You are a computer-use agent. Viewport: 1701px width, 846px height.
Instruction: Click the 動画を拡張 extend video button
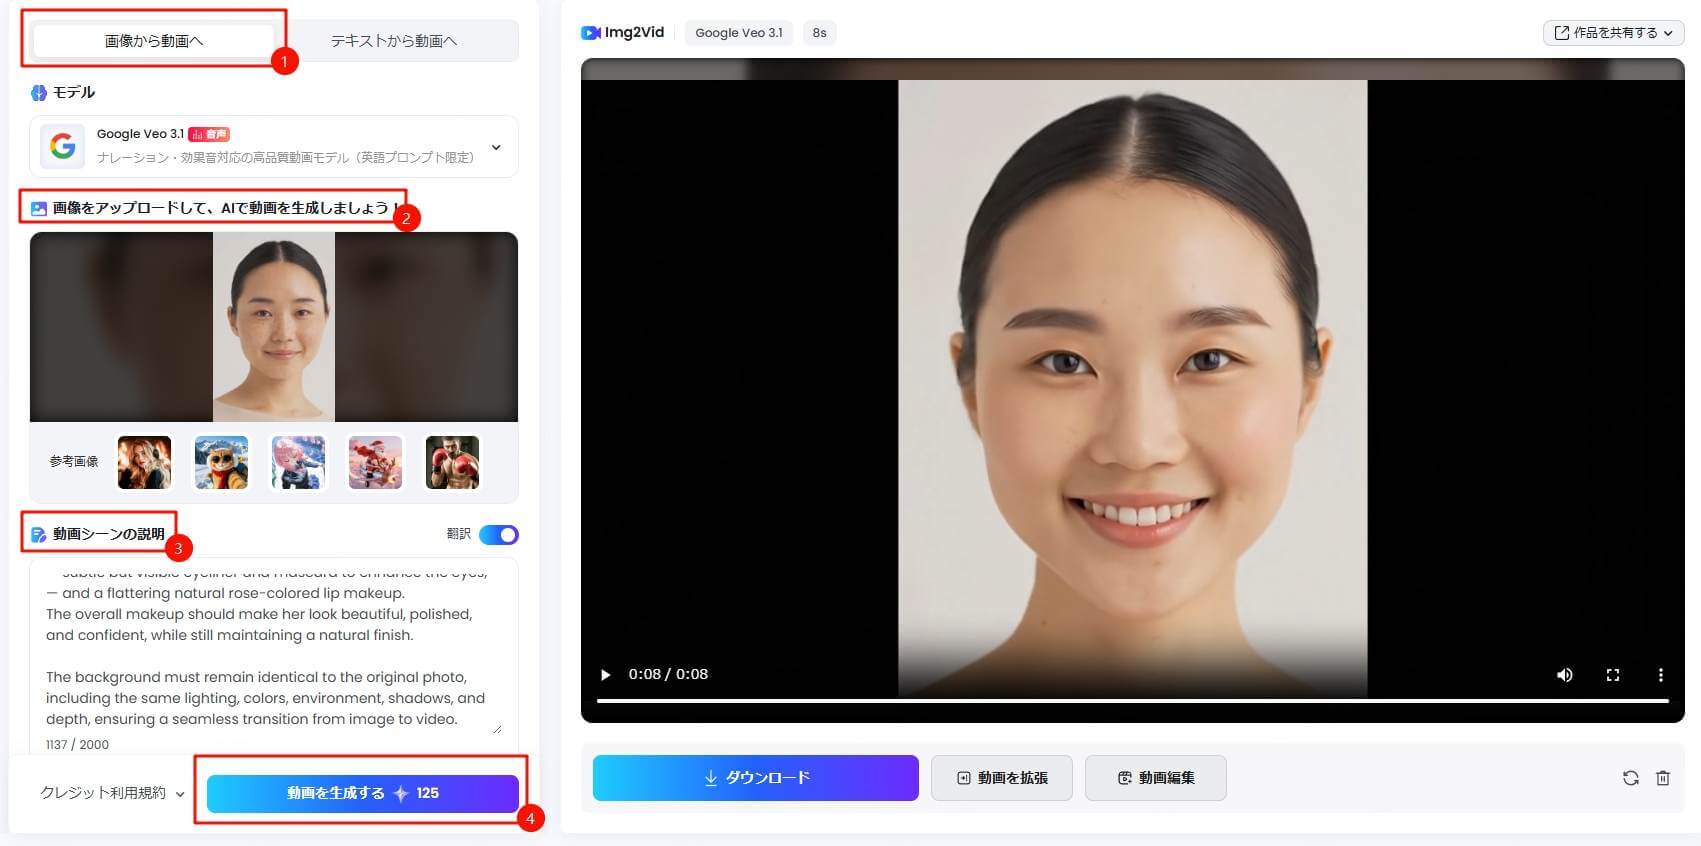click(x=1001, y=778)
